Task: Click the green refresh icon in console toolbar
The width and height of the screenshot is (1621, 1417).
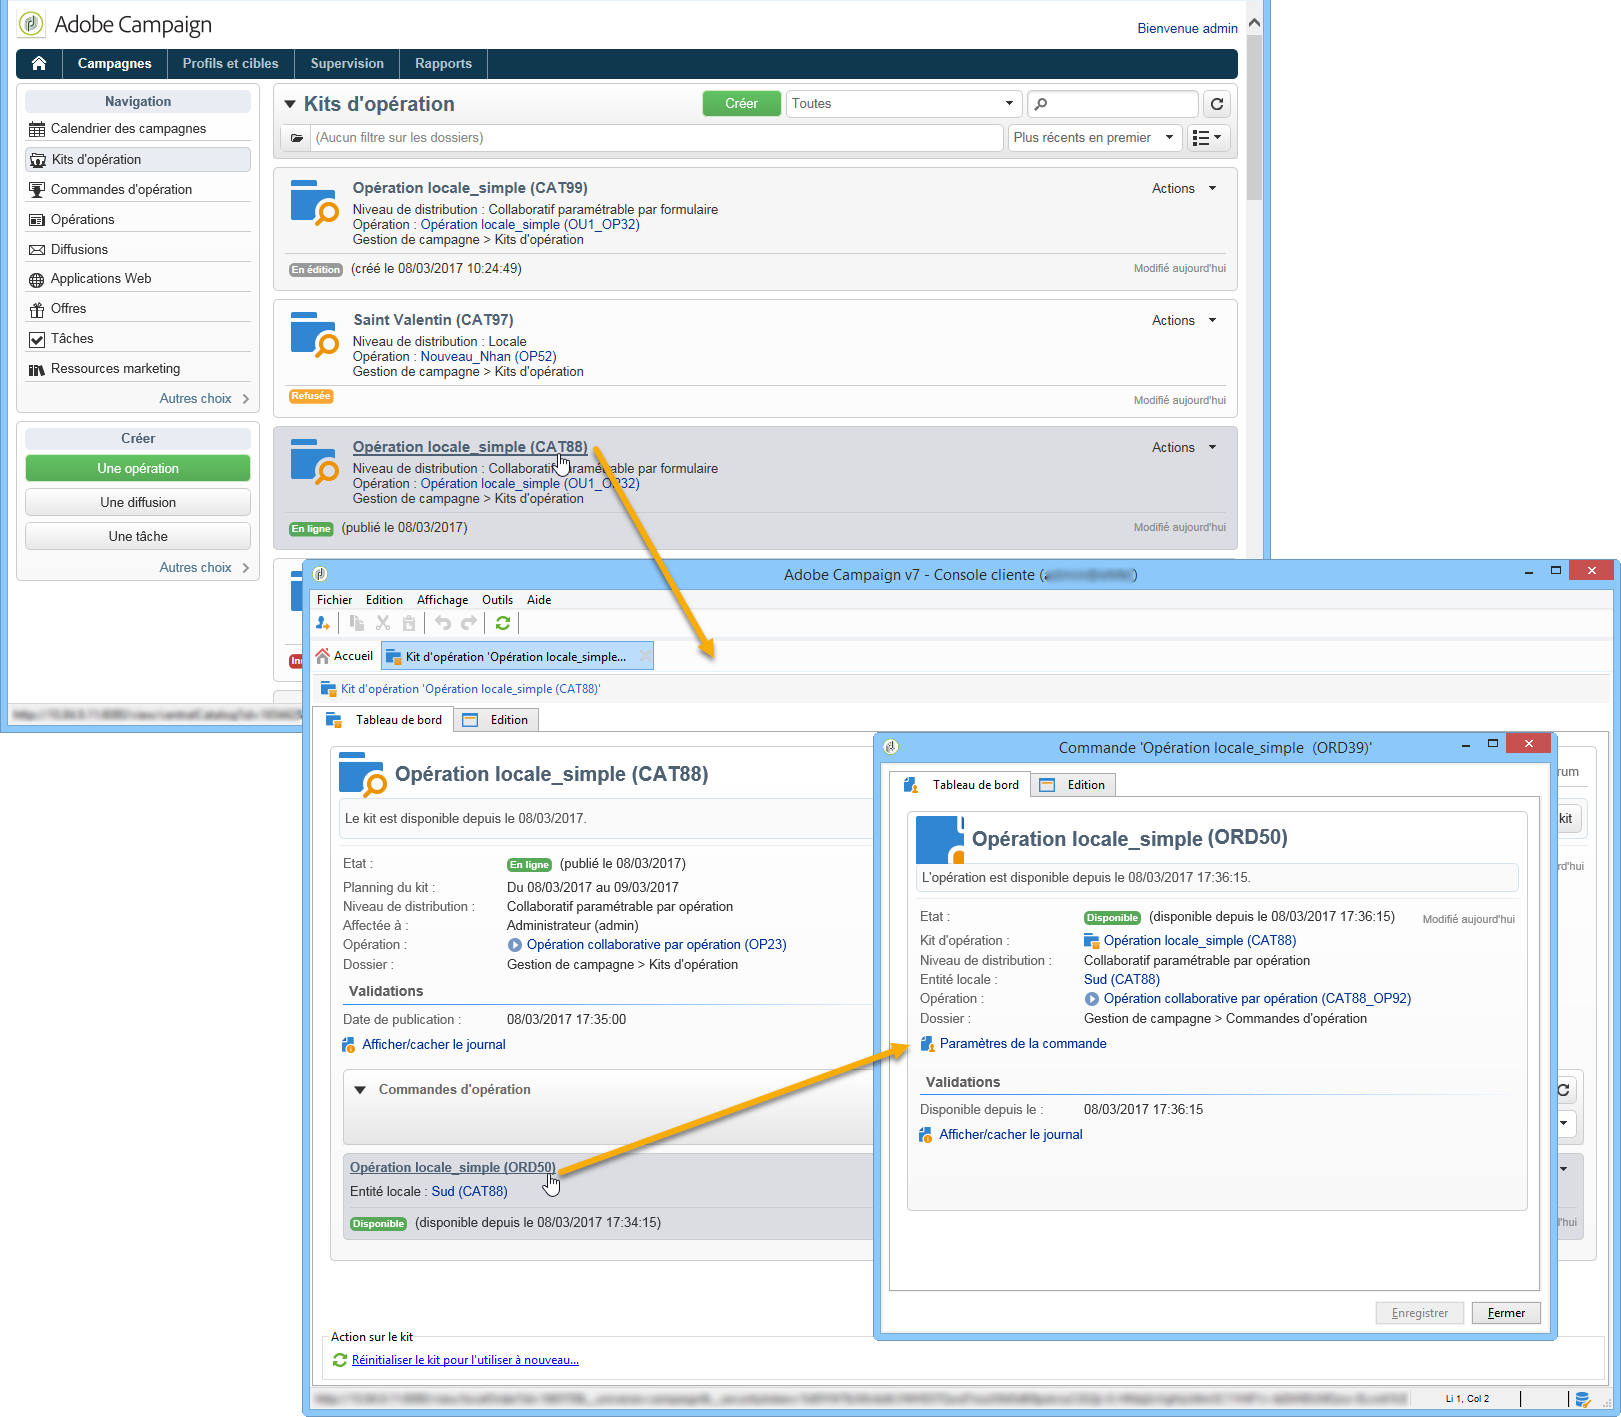Action: click(x=503, y=623)
